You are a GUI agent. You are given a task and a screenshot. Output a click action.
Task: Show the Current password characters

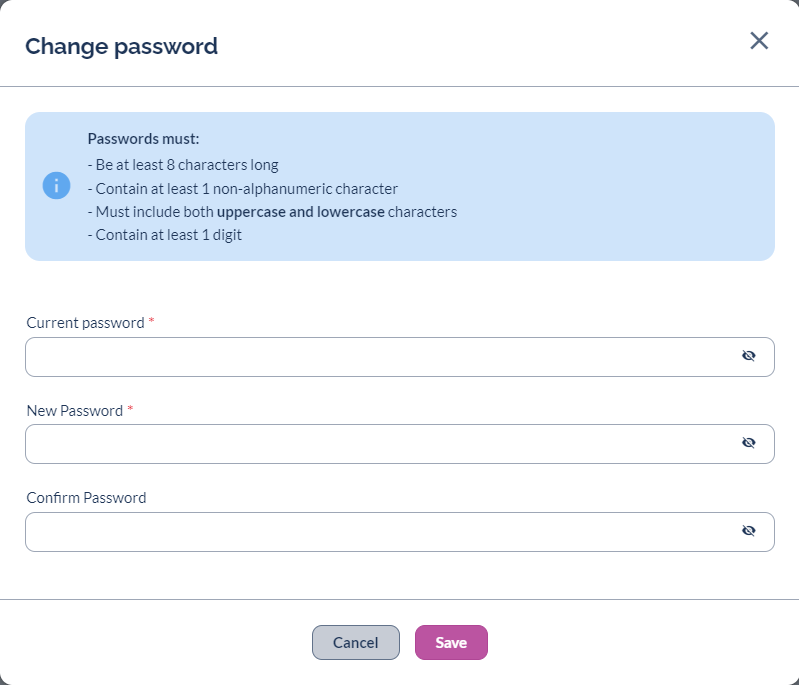coord(748,356)
